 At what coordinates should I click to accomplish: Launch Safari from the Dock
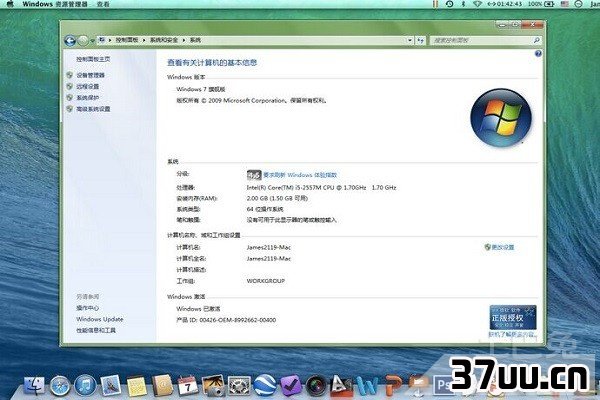point(60,385)
